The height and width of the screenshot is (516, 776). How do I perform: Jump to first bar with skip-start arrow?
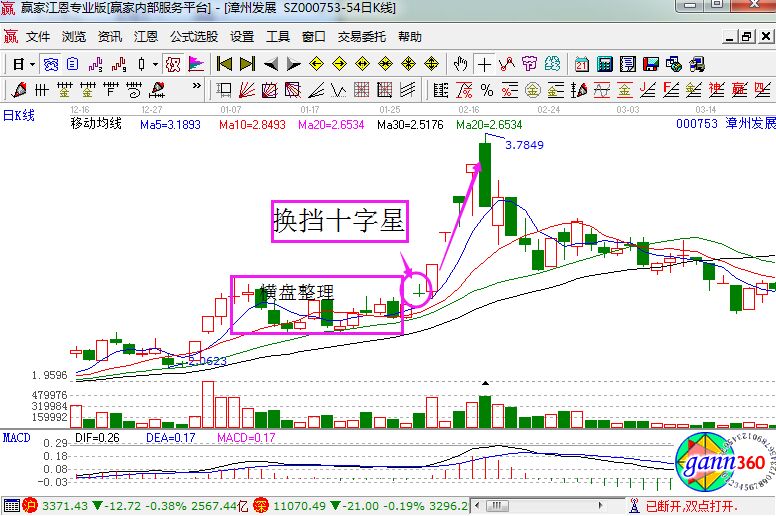224,64
